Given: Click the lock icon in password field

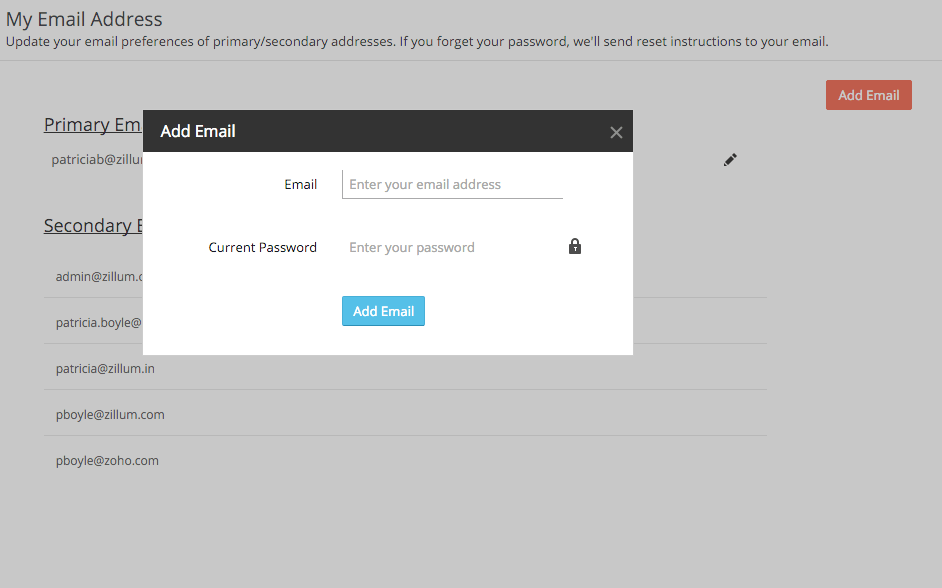Looking at the screenshot, I should (575, 246).
